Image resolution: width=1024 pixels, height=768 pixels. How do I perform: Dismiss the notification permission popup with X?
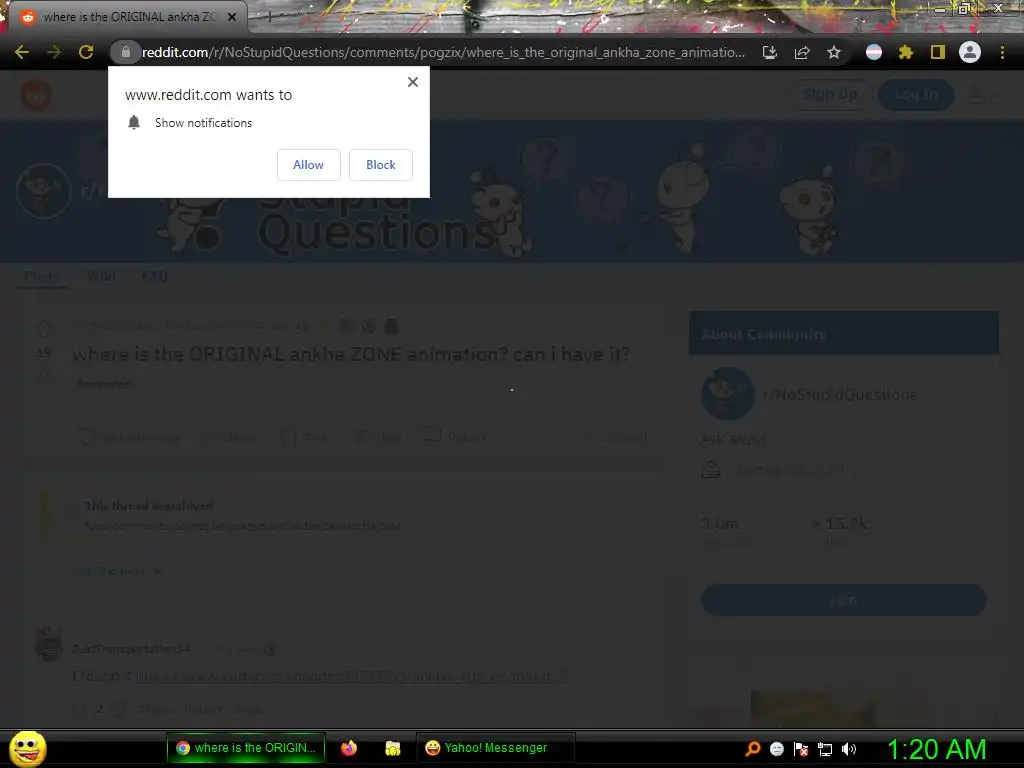point(413,82)
